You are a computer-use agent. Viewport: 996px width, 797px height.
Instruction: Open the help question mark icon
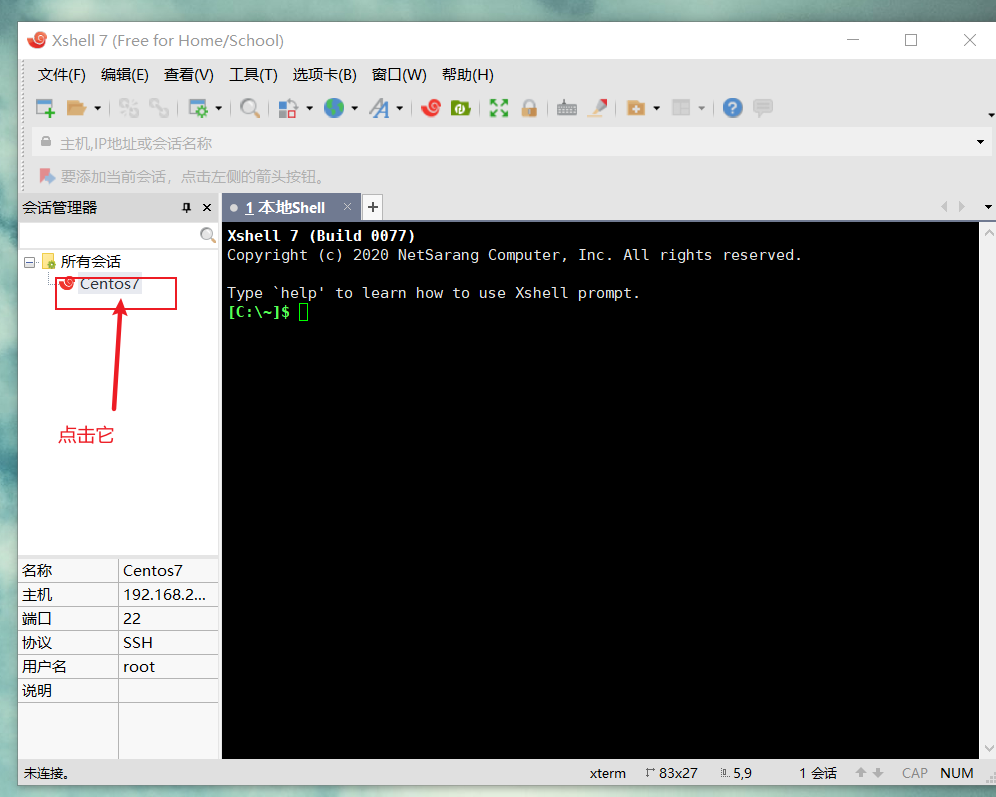point(732,108)
